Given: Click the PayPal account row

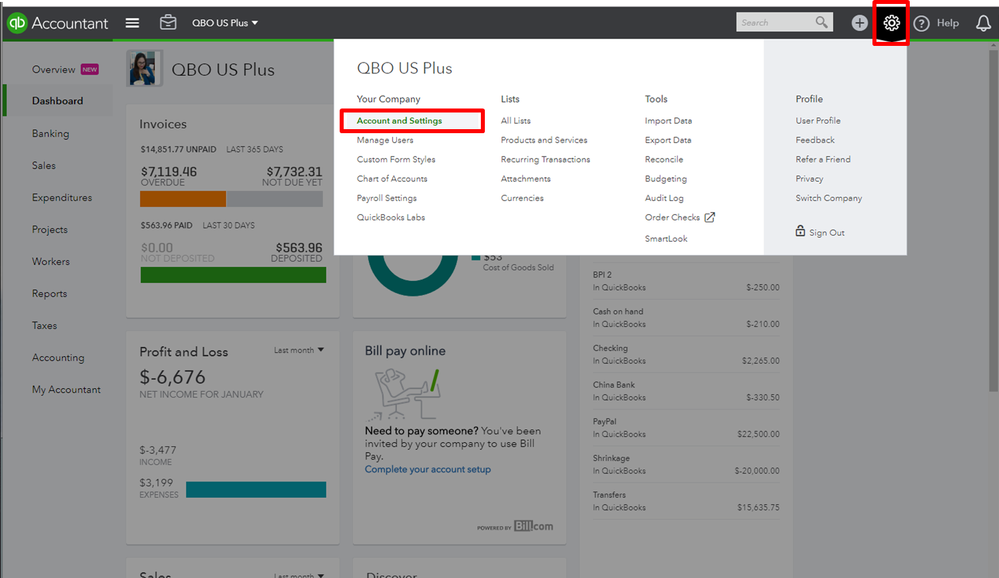Looking at the screenshot, I should 686,428.
